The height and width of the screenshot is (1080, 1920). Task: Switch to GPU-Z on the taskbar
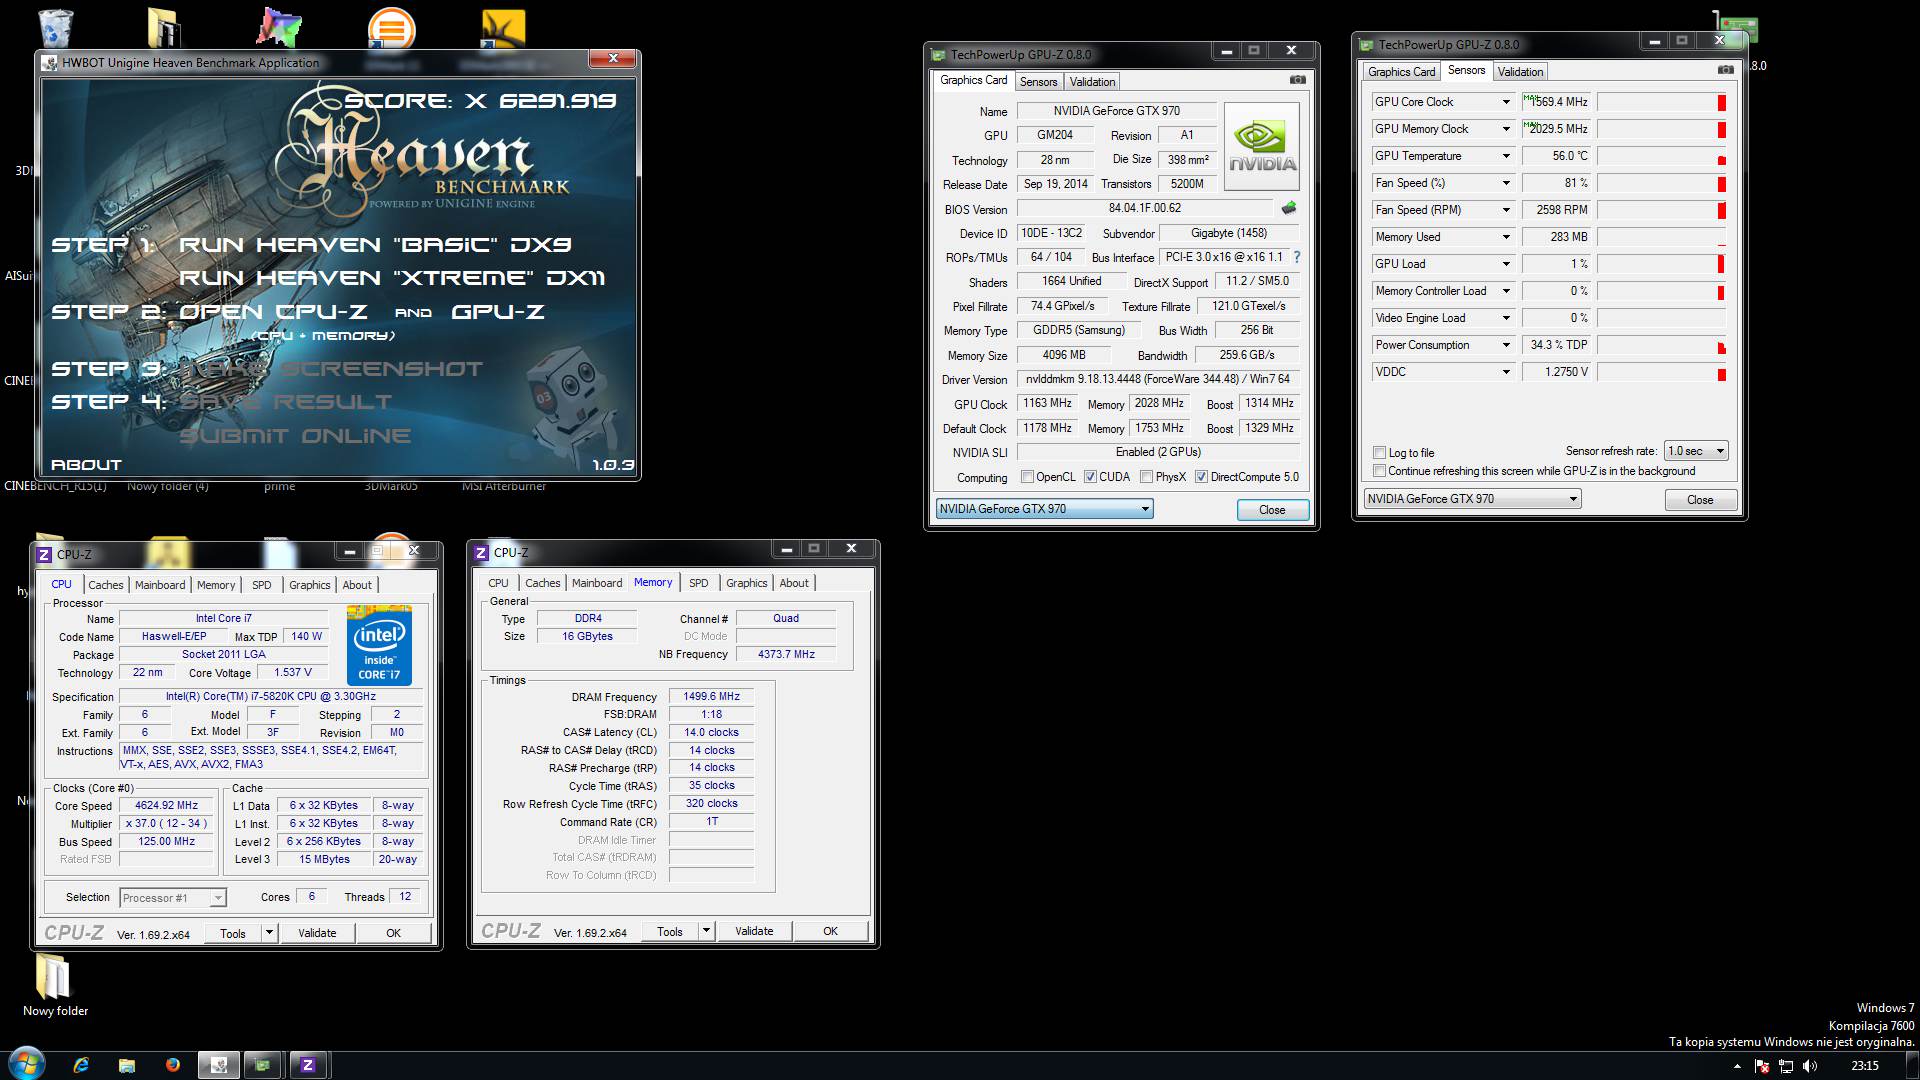click(262, 1065)
